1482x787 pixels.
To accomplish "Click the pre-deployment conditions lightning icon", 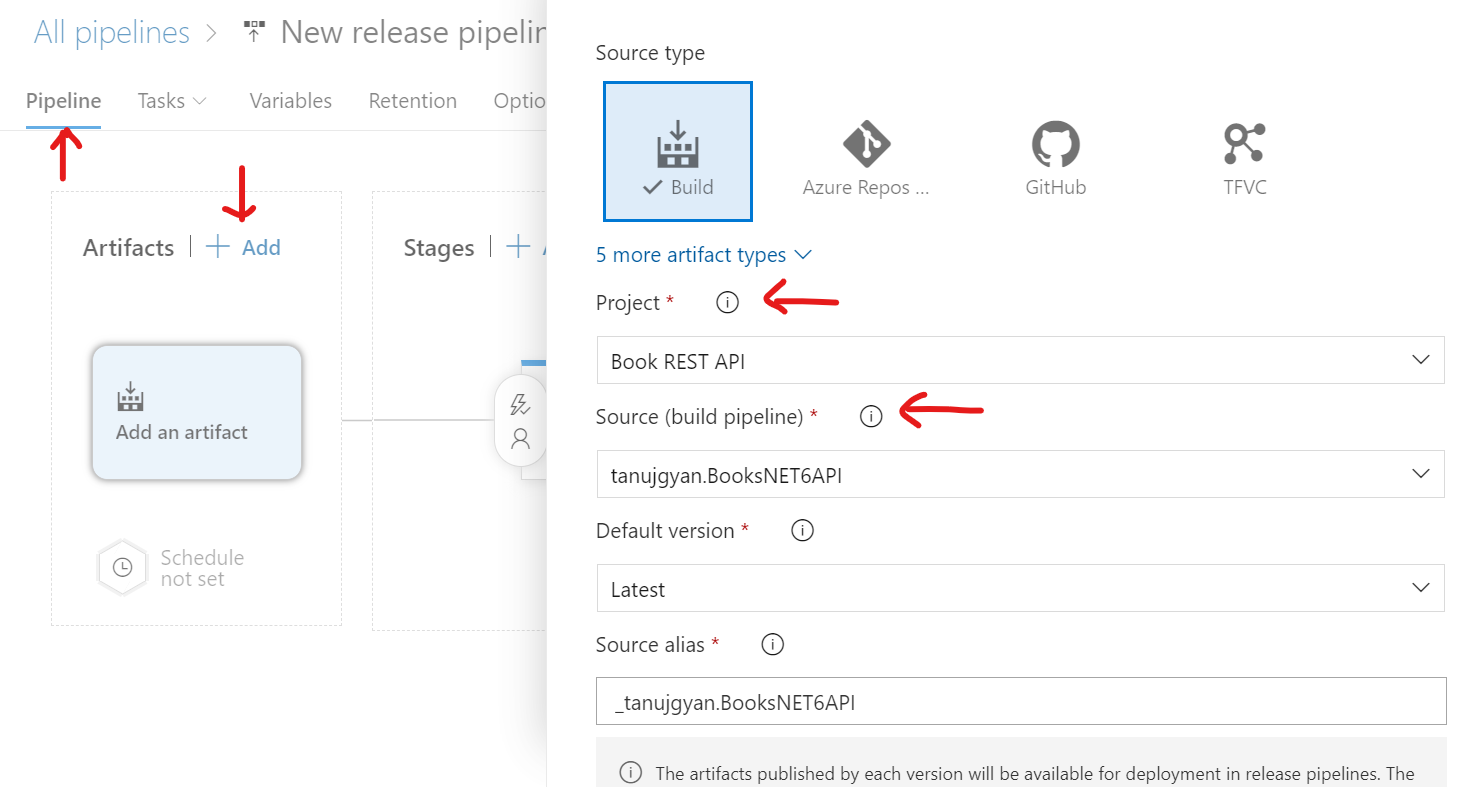I will coord(520,404).
